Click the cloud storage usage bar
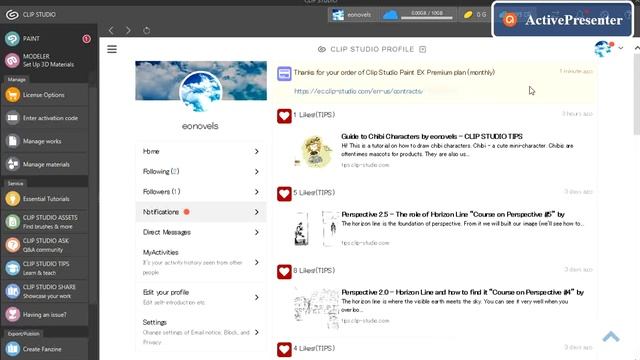 (427, 18)
